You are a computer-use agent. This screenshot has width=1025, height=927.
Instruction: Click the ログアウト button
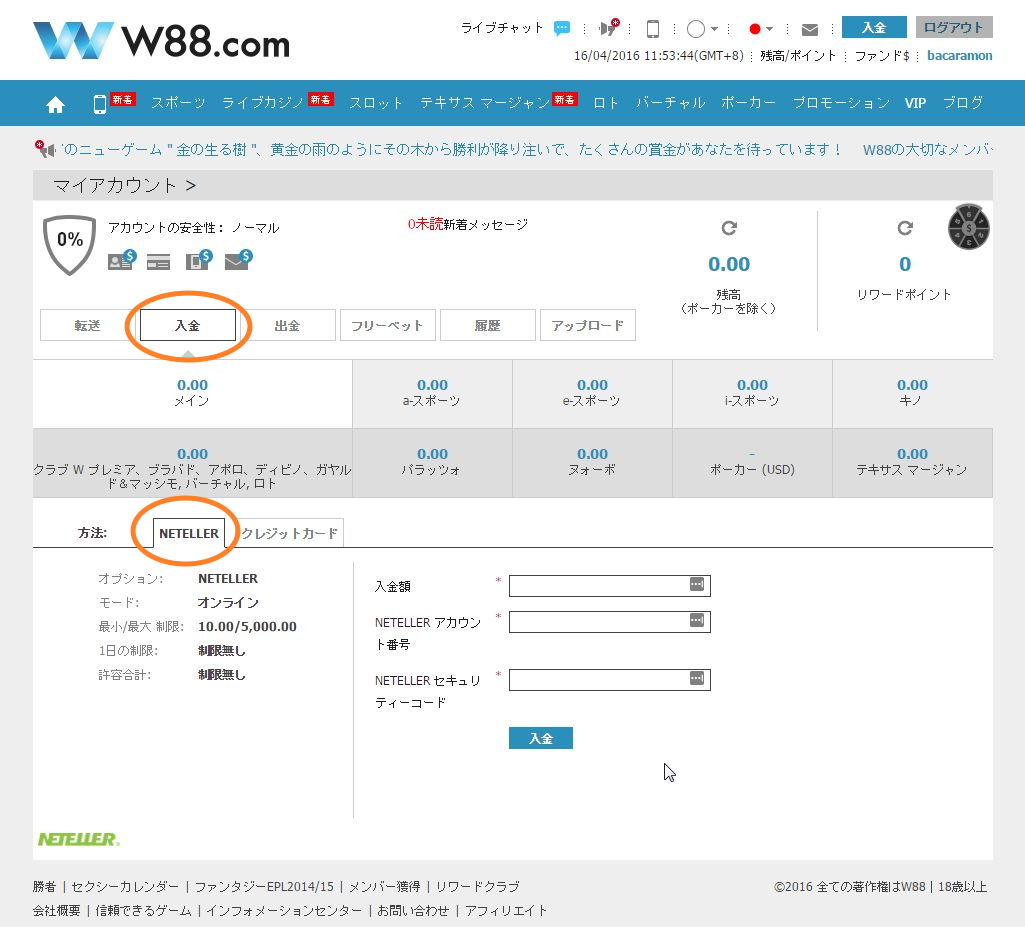[954, 27]
